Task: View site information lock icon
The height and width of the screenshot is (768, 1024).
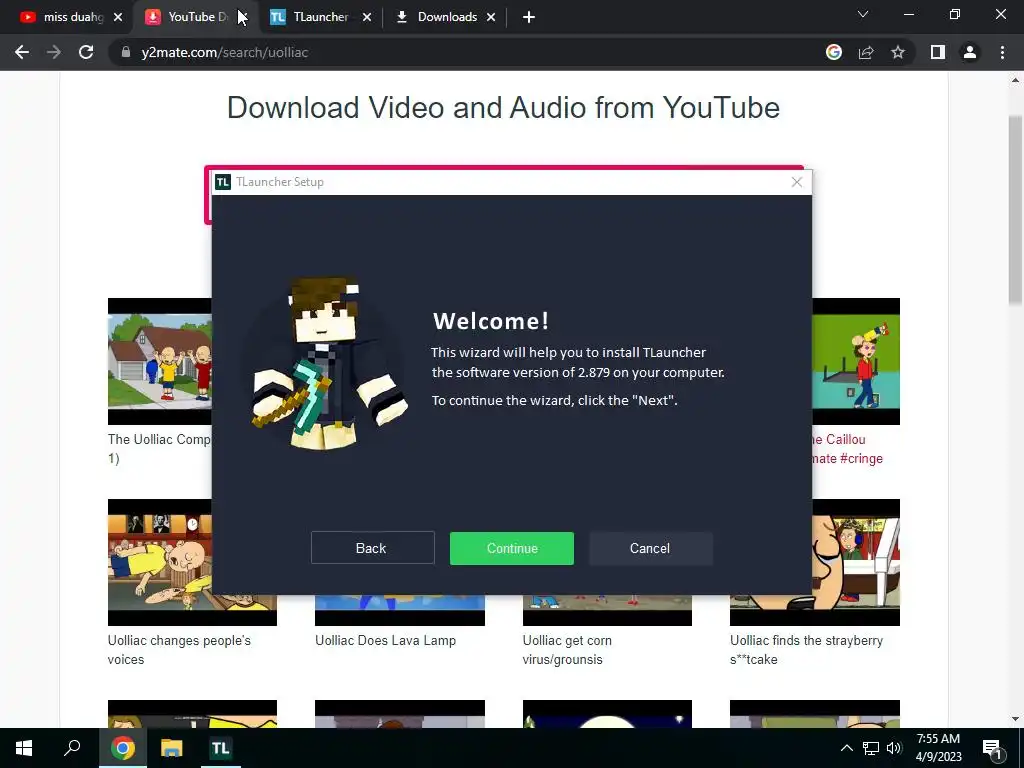Action: coord(126,52)
